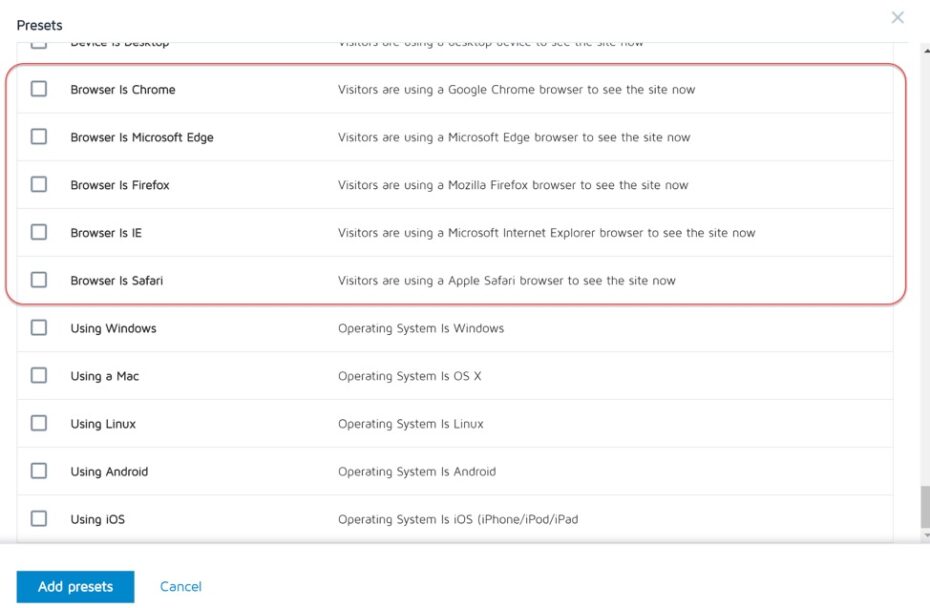The width and height of the screenshot is (930, 608).
Task: Select the Using Android checkbox
Action: (x=39, y=471)
